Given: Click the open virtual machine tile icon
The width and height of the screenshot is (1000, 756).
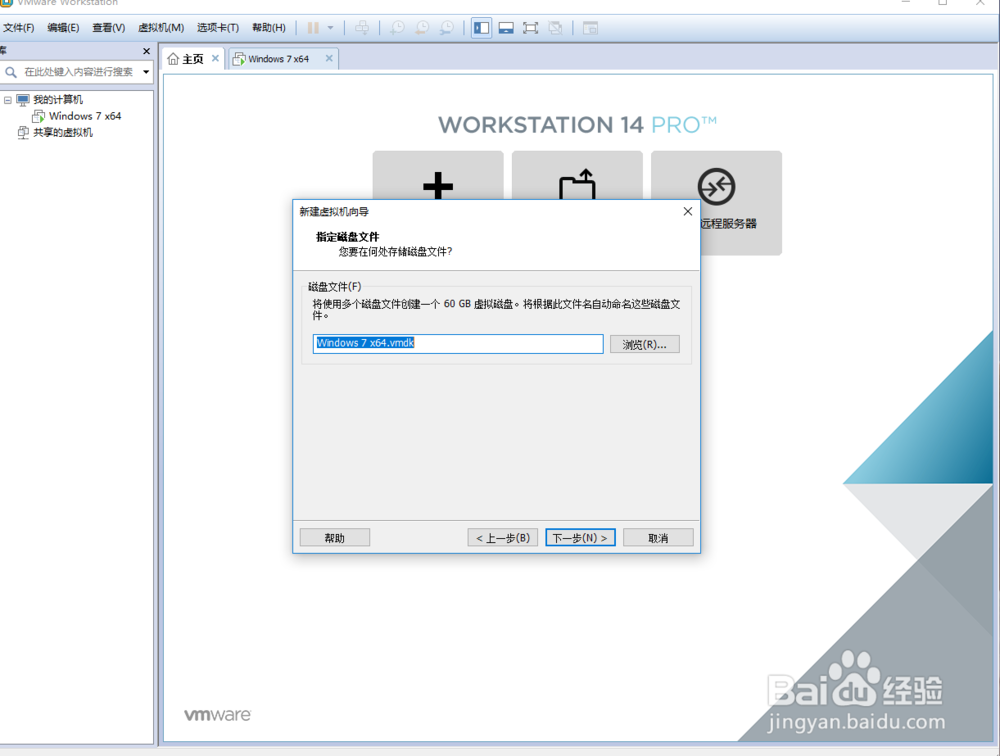Looking at the screenshot, I should (577, 184).
